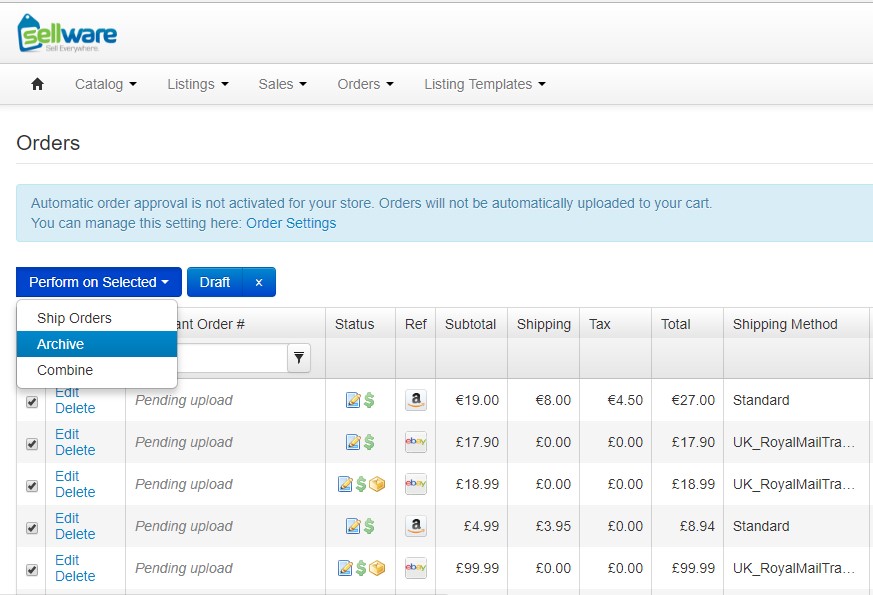Screen dimensions: 873x595
Task: Open the Sales dropdown menu
Action: [x=282, y=84]
